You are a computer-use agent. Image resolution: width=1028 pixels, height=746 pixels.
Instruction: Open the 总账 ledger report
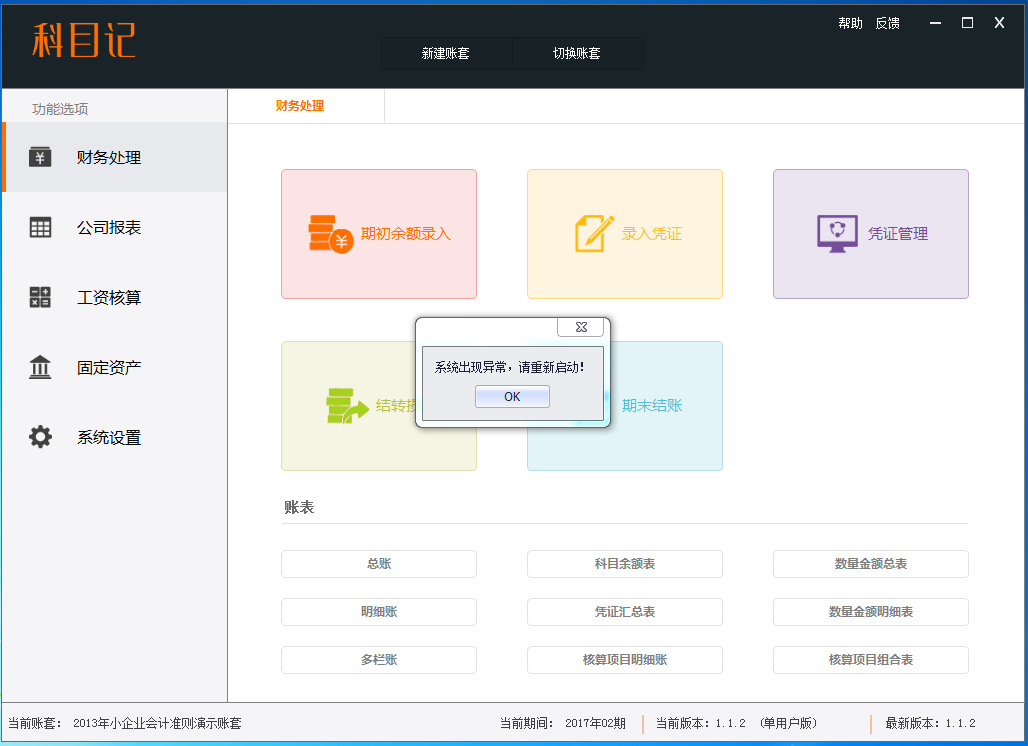click(x=378, y=564)
